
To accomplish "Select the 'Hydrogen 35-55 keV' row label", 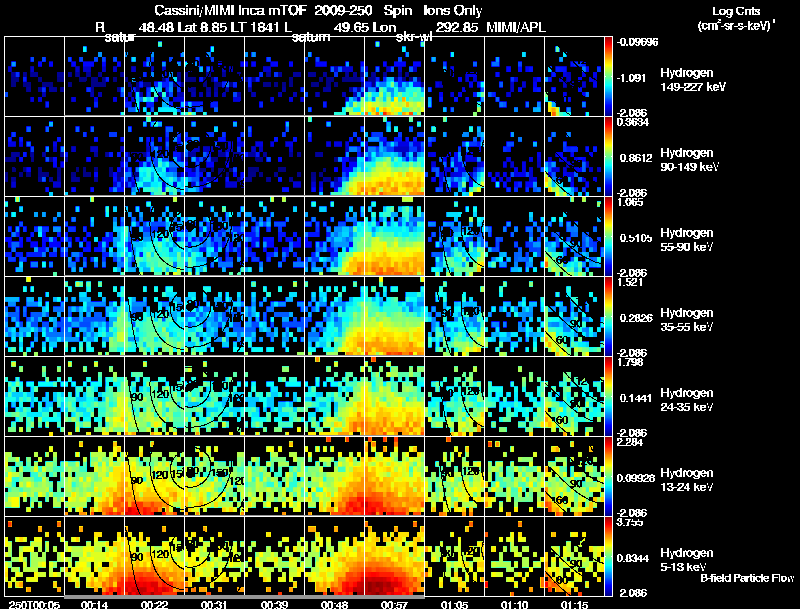I will (x=687, y=320).
